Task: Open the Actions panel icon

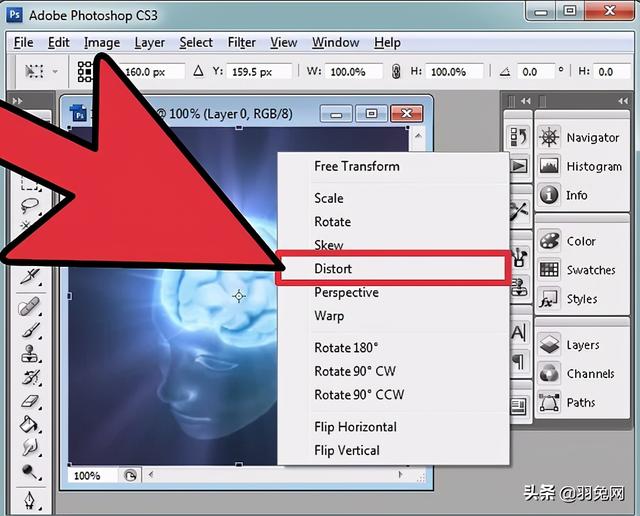Action: (519, 166)
